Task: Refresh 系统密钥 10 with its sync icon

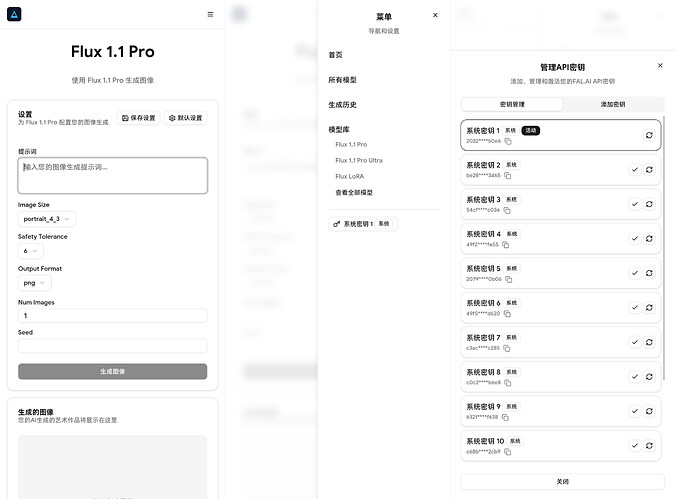Action: tap(649, 446)
